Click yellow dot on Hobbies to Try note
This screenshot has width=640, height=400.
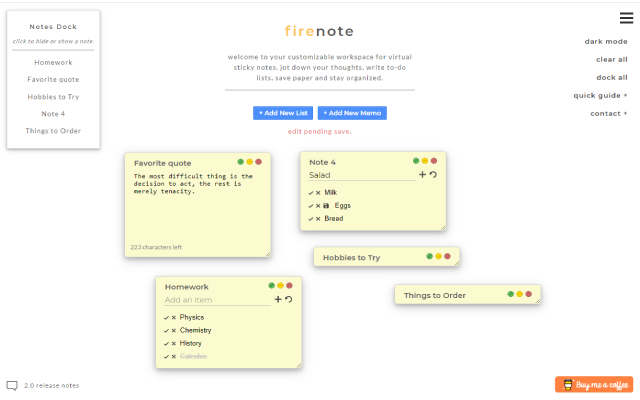pos(438,256)
